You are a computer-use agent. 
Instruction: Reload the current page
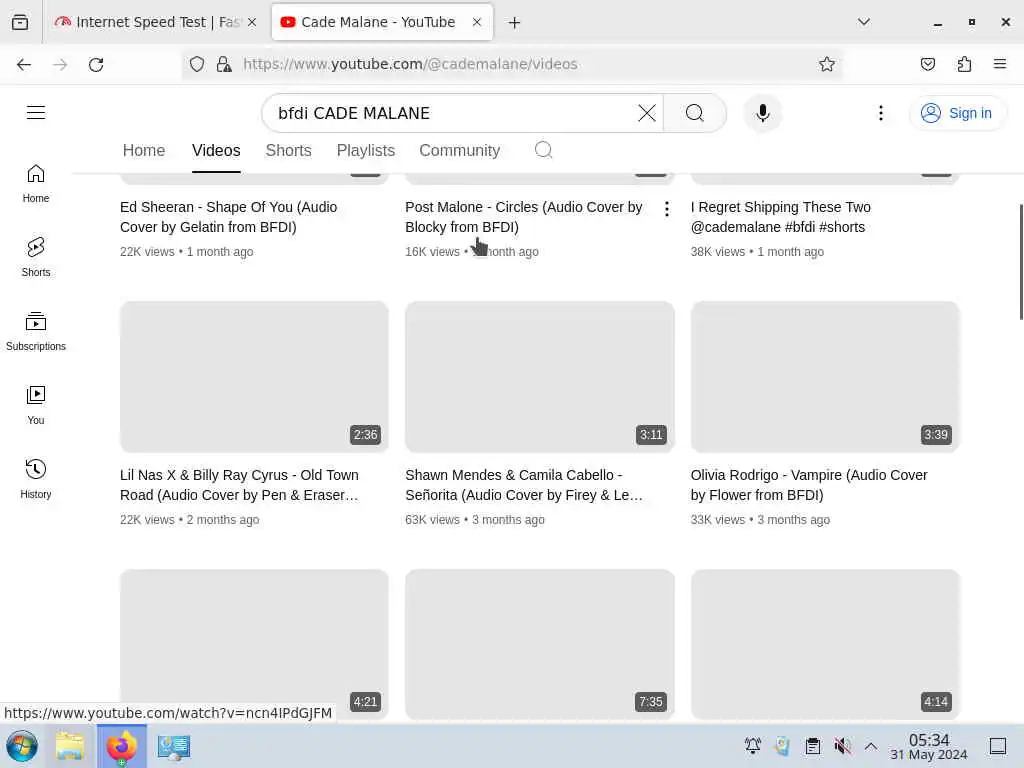[96, 64]
